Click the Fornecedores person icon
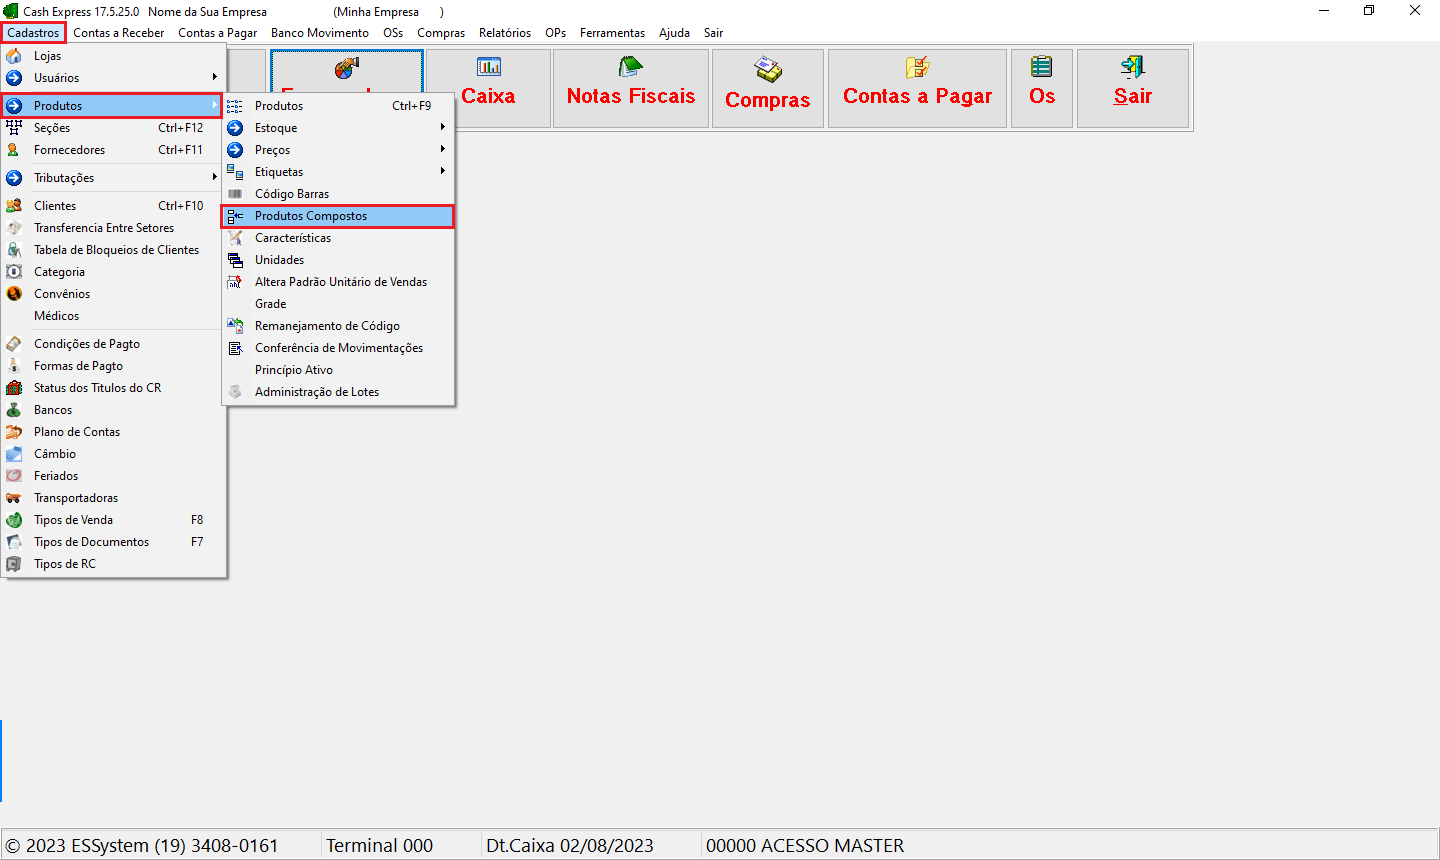This screenshot has height=860, width=1440. [x=14, y=150]
